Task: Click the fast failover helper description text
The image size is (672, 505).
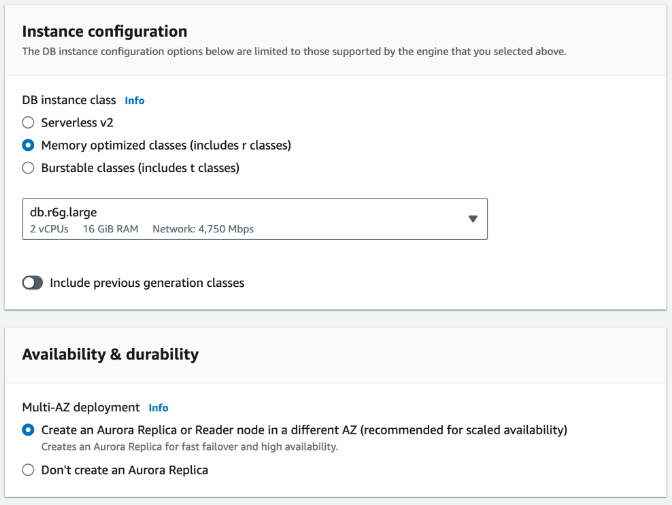Action: 189,447
